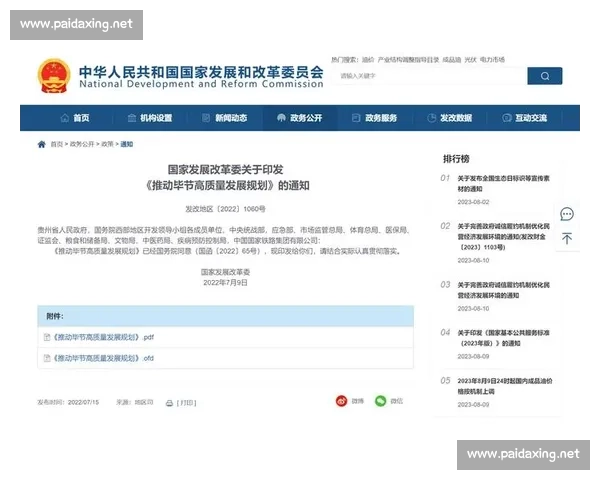Go to 政务公开 in the breadcrumb
Screen dimensions: 600x480
[82, 144]
